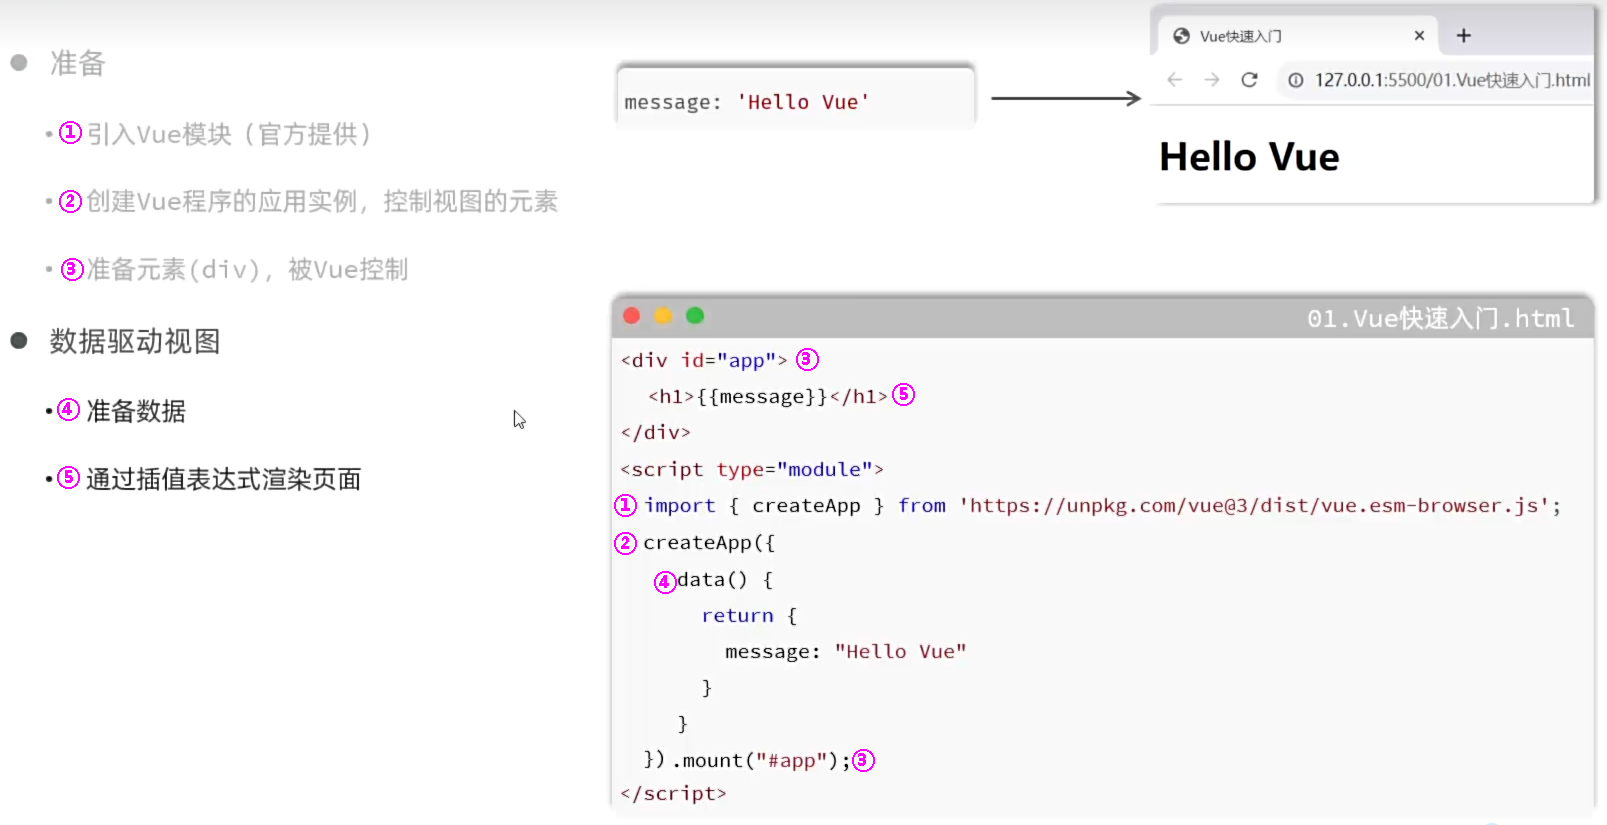The image size is (1607, 825).
Task: Click circled 4 beside data() in code
Action: pyautogui.click(x=665, y=581)
